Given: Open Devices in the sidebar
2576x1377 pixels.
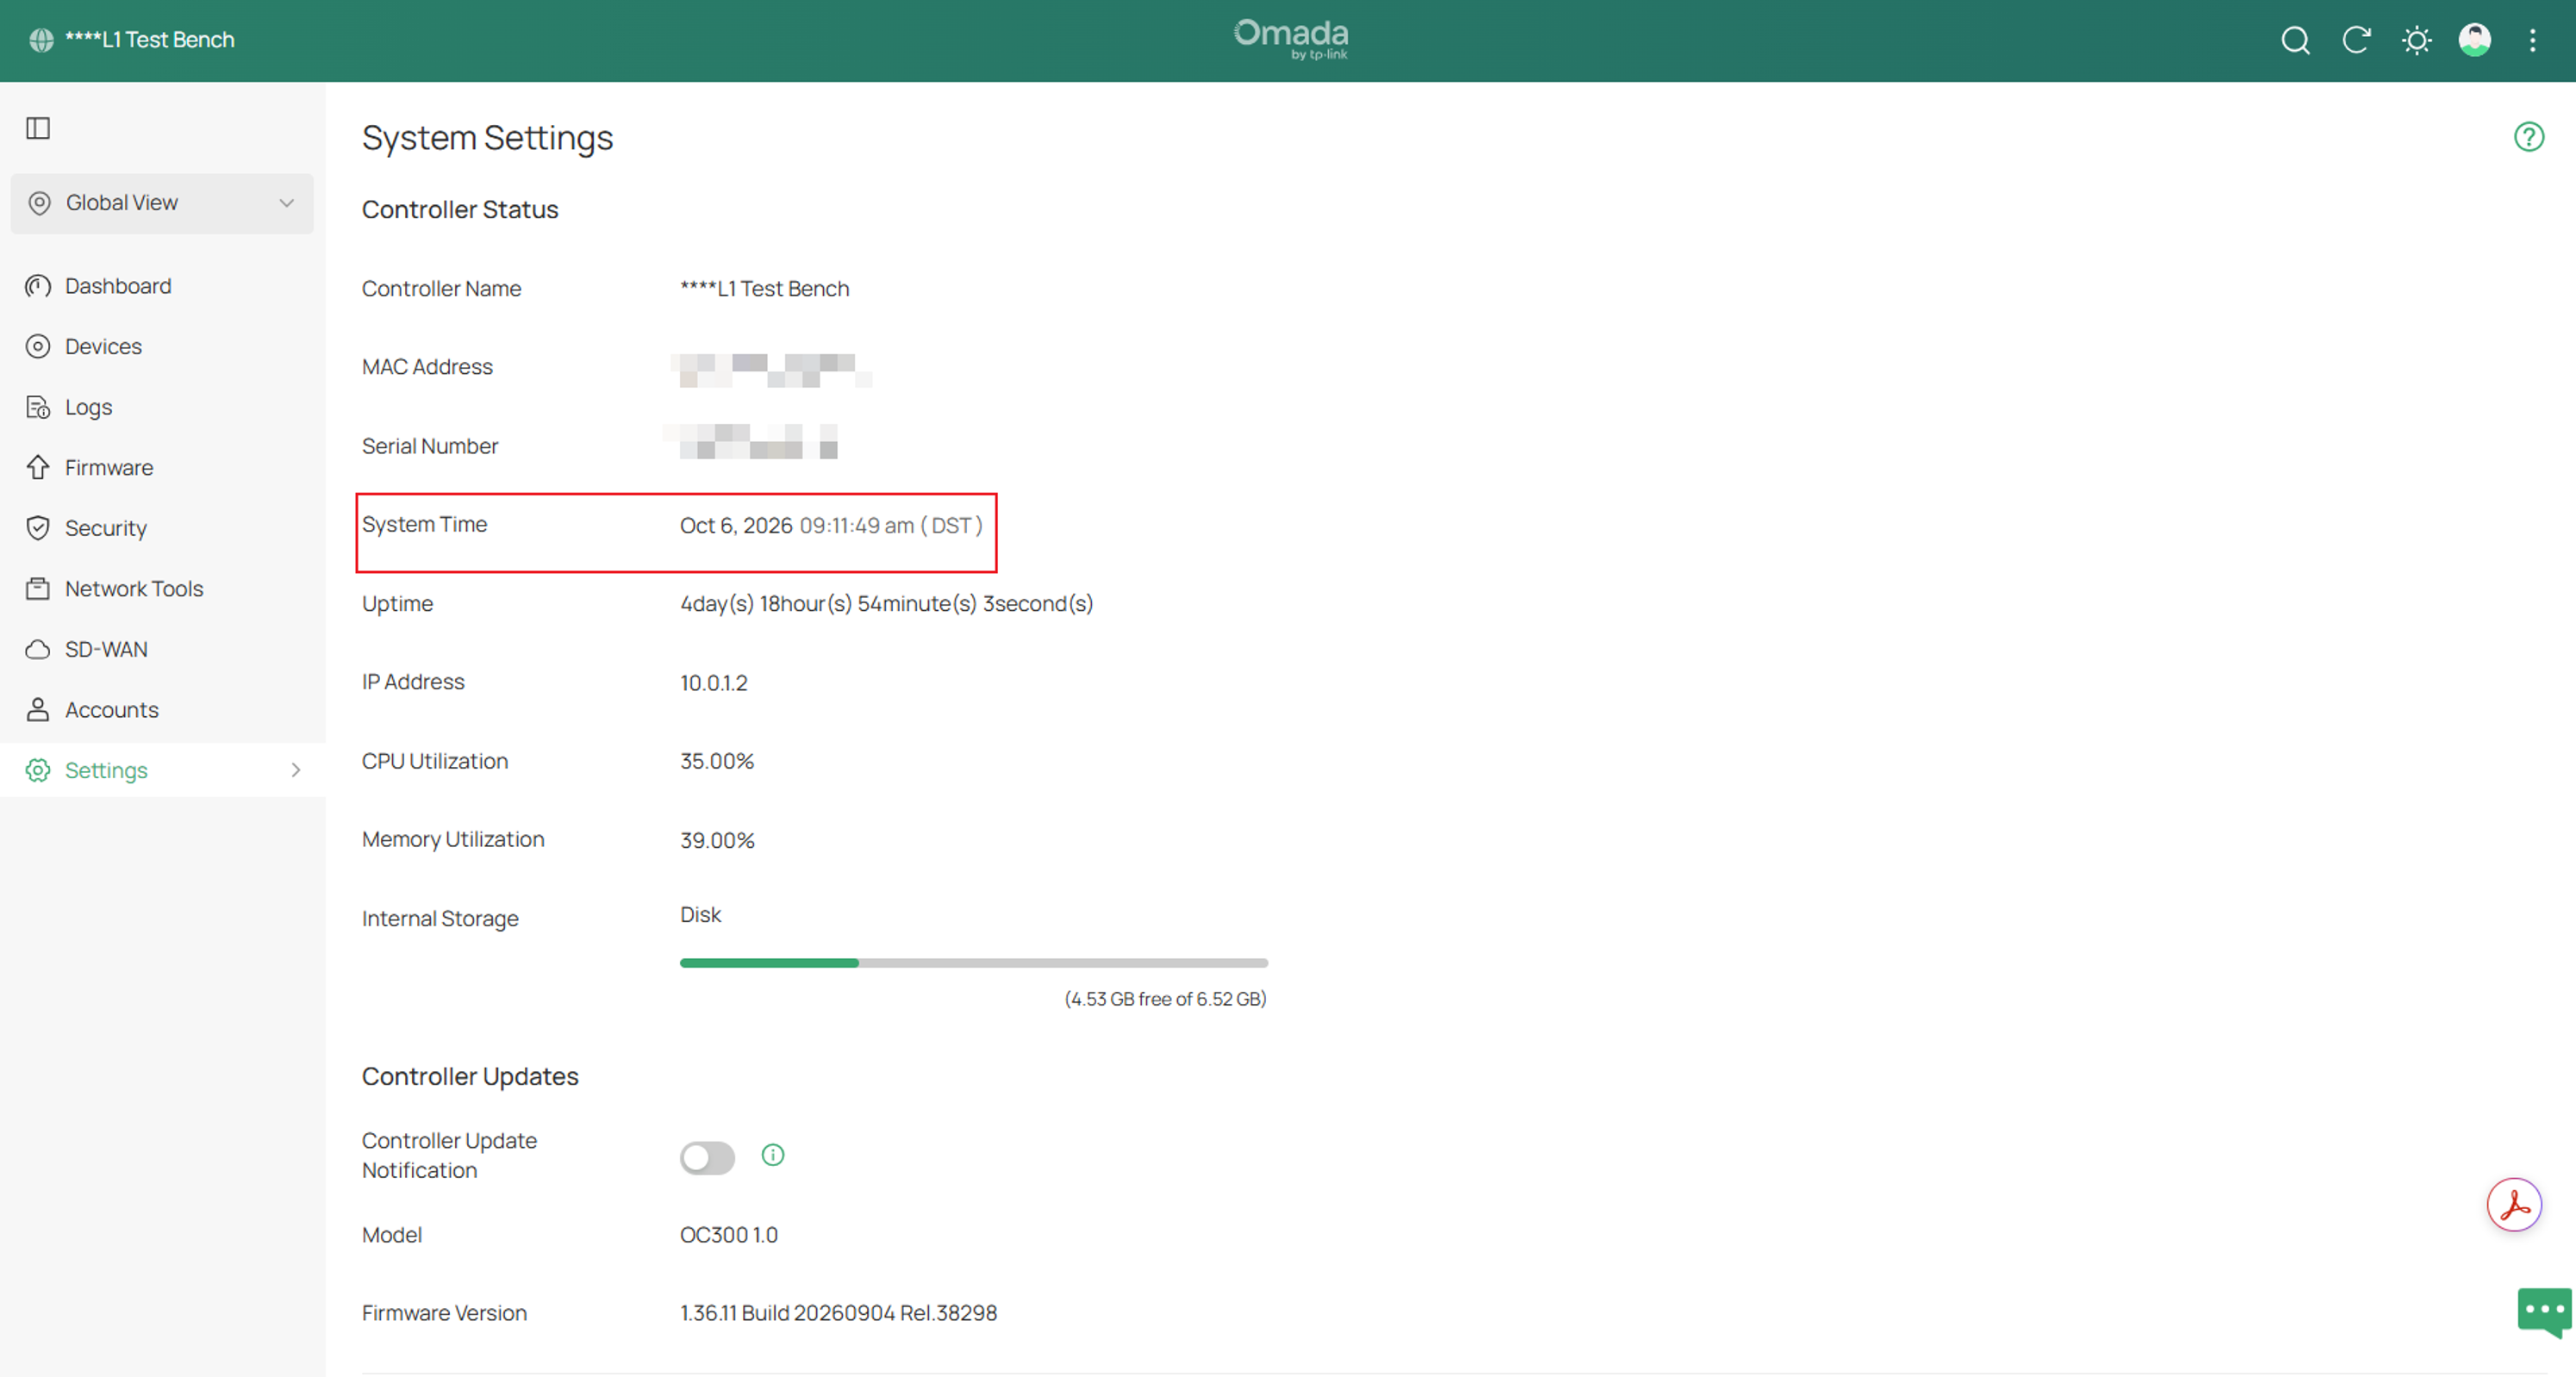Looking at the screenshot, I should (x=103, y=346).
